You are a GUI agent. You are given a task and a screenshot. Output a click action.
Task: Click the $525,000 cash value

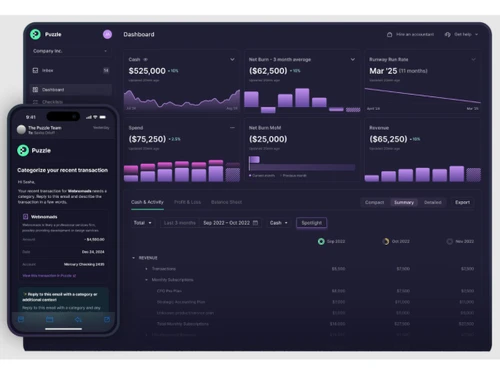point(147,71)
